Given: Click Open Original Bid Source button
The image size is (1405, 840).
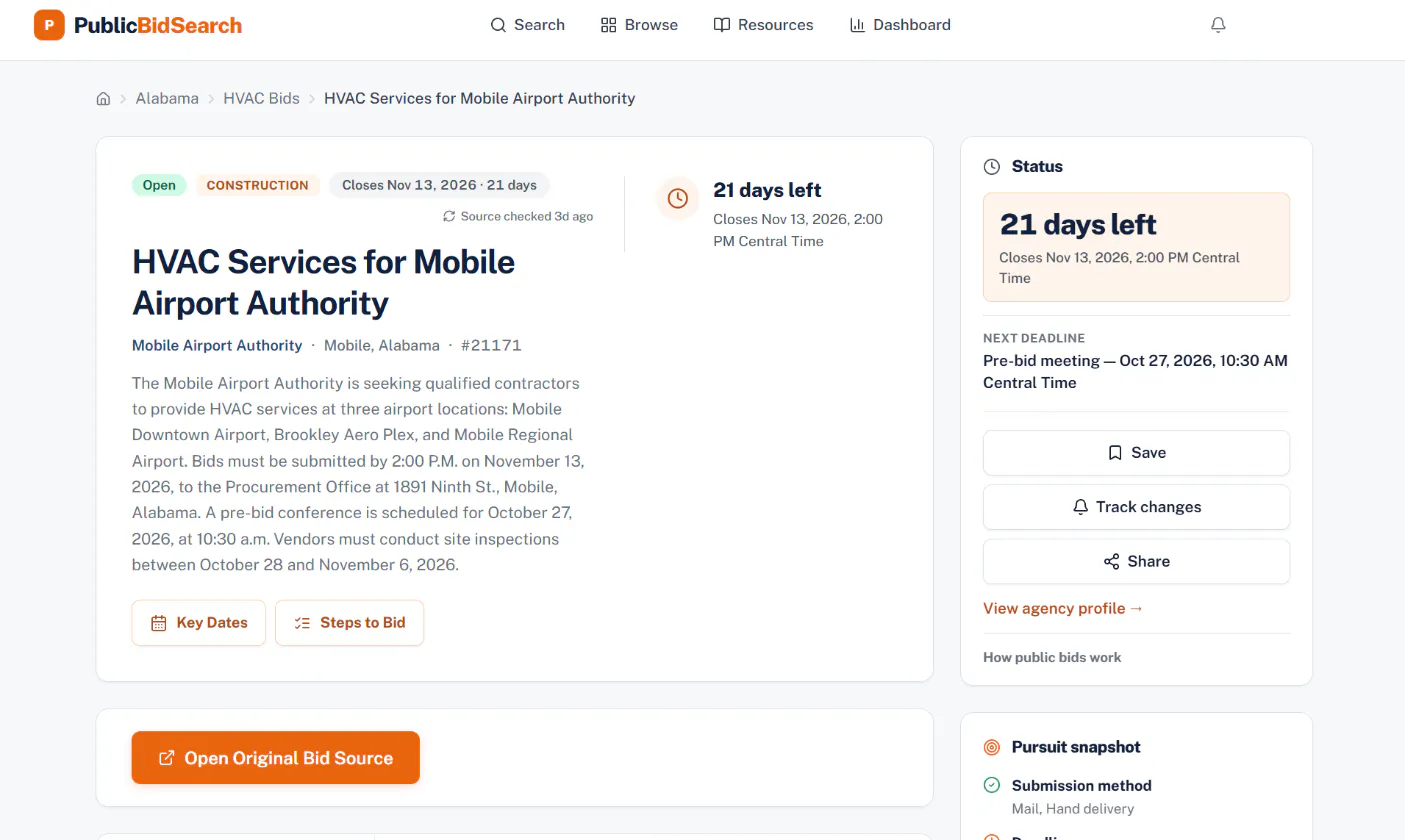Looking at the screenshot, I should point(276,758).
